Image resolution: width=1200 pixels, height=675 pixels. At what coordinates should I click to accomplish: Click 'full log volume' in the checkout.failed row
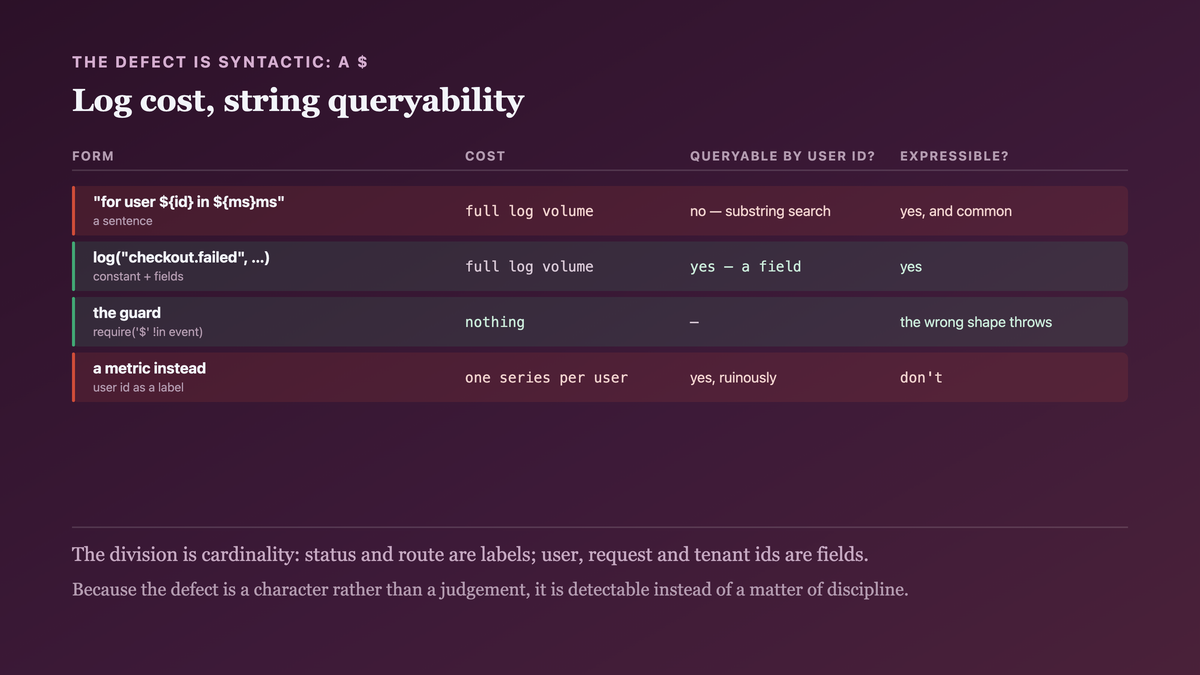(x=529, y=267)
